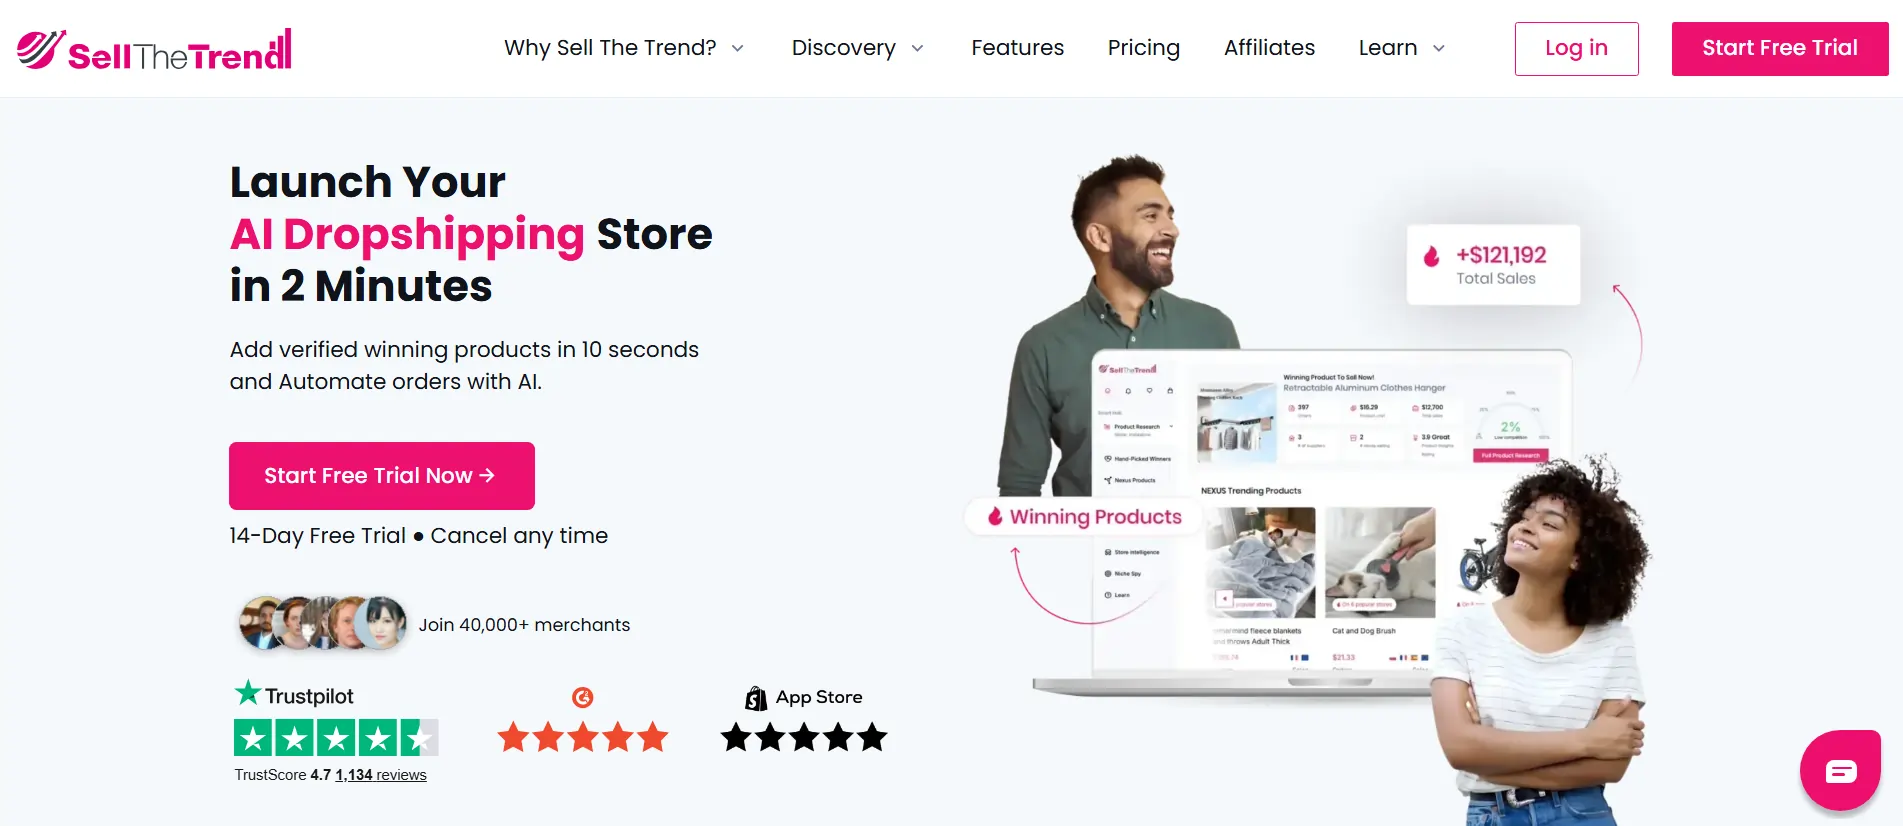
Task: Click the Winning Products flame badge
Action: (1084, 517)
